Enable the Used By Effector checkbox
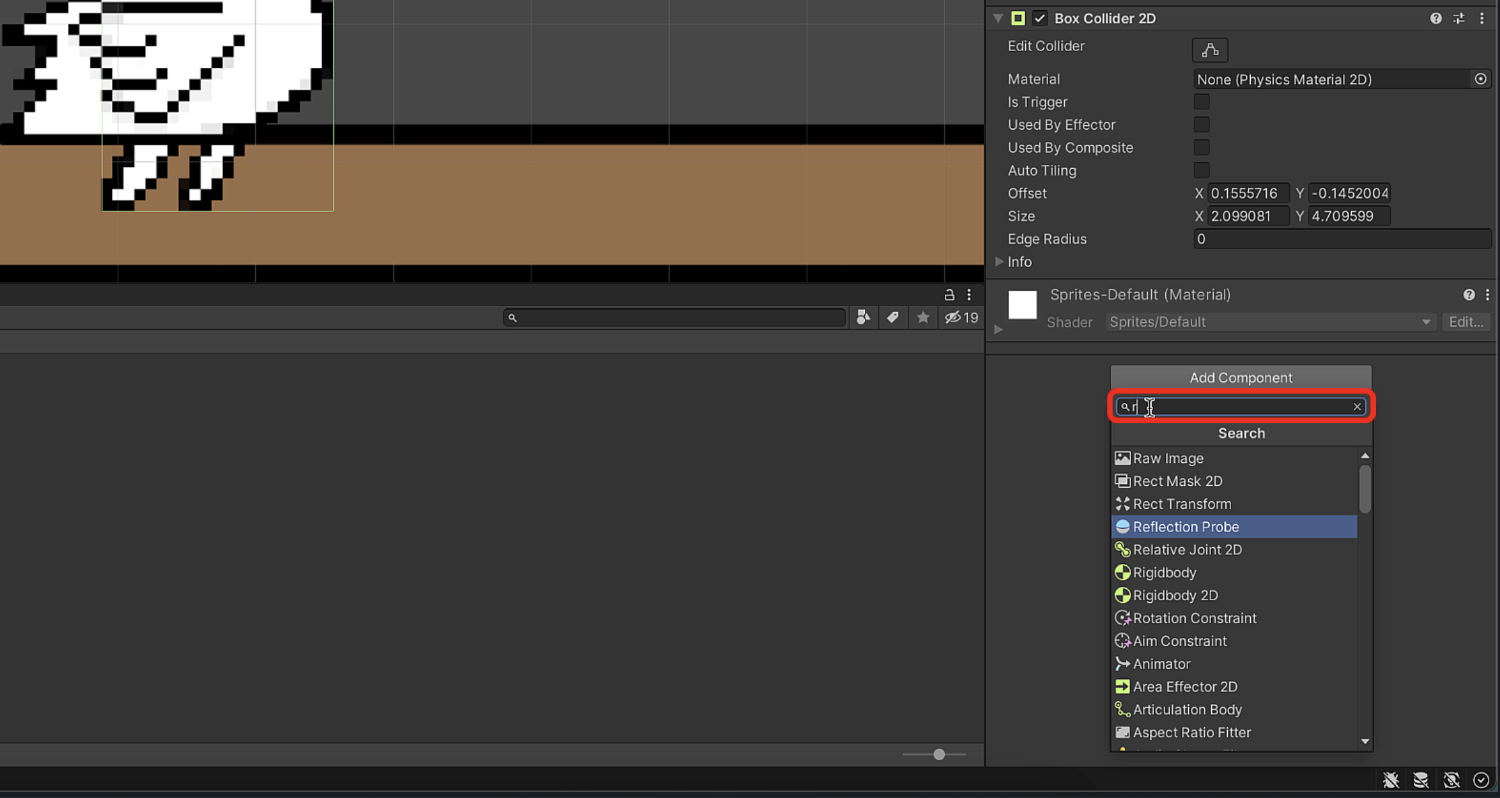This screenshot has height=798, width=1500. [1202, 125]
